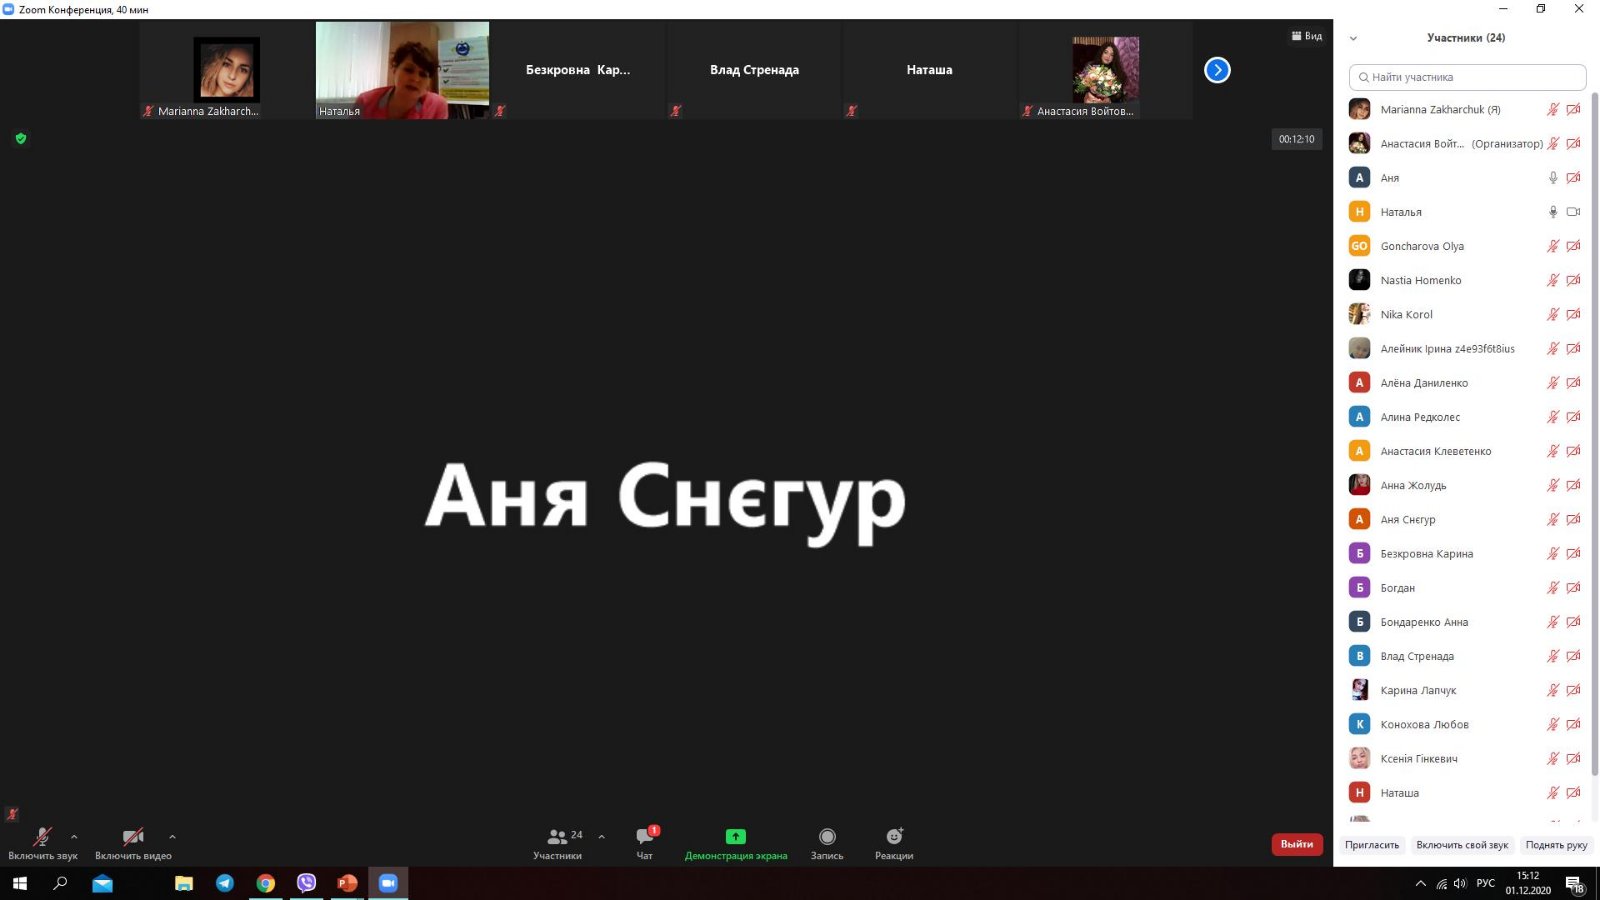Screen dimensions: 1600x900
Task: Open the Вид view menu
Action: [x=1307, y=36]
